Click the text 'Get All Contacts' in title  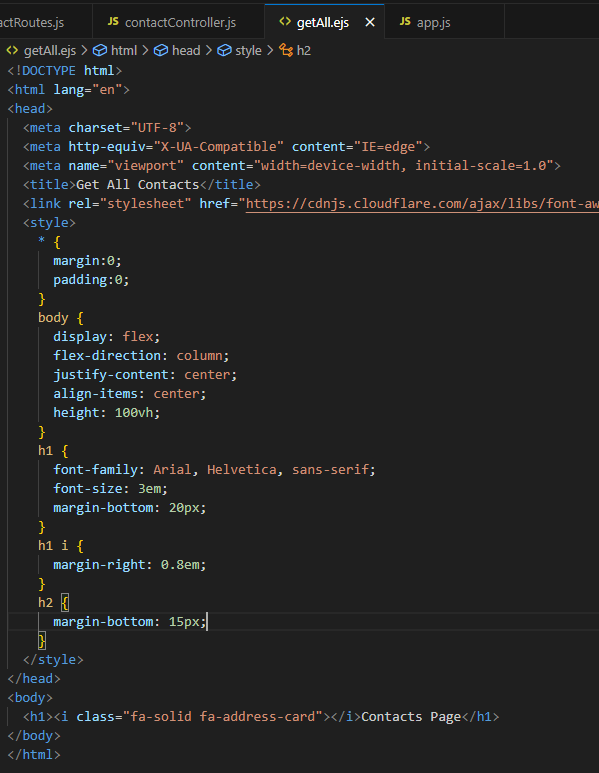click(x=138, y=184)
